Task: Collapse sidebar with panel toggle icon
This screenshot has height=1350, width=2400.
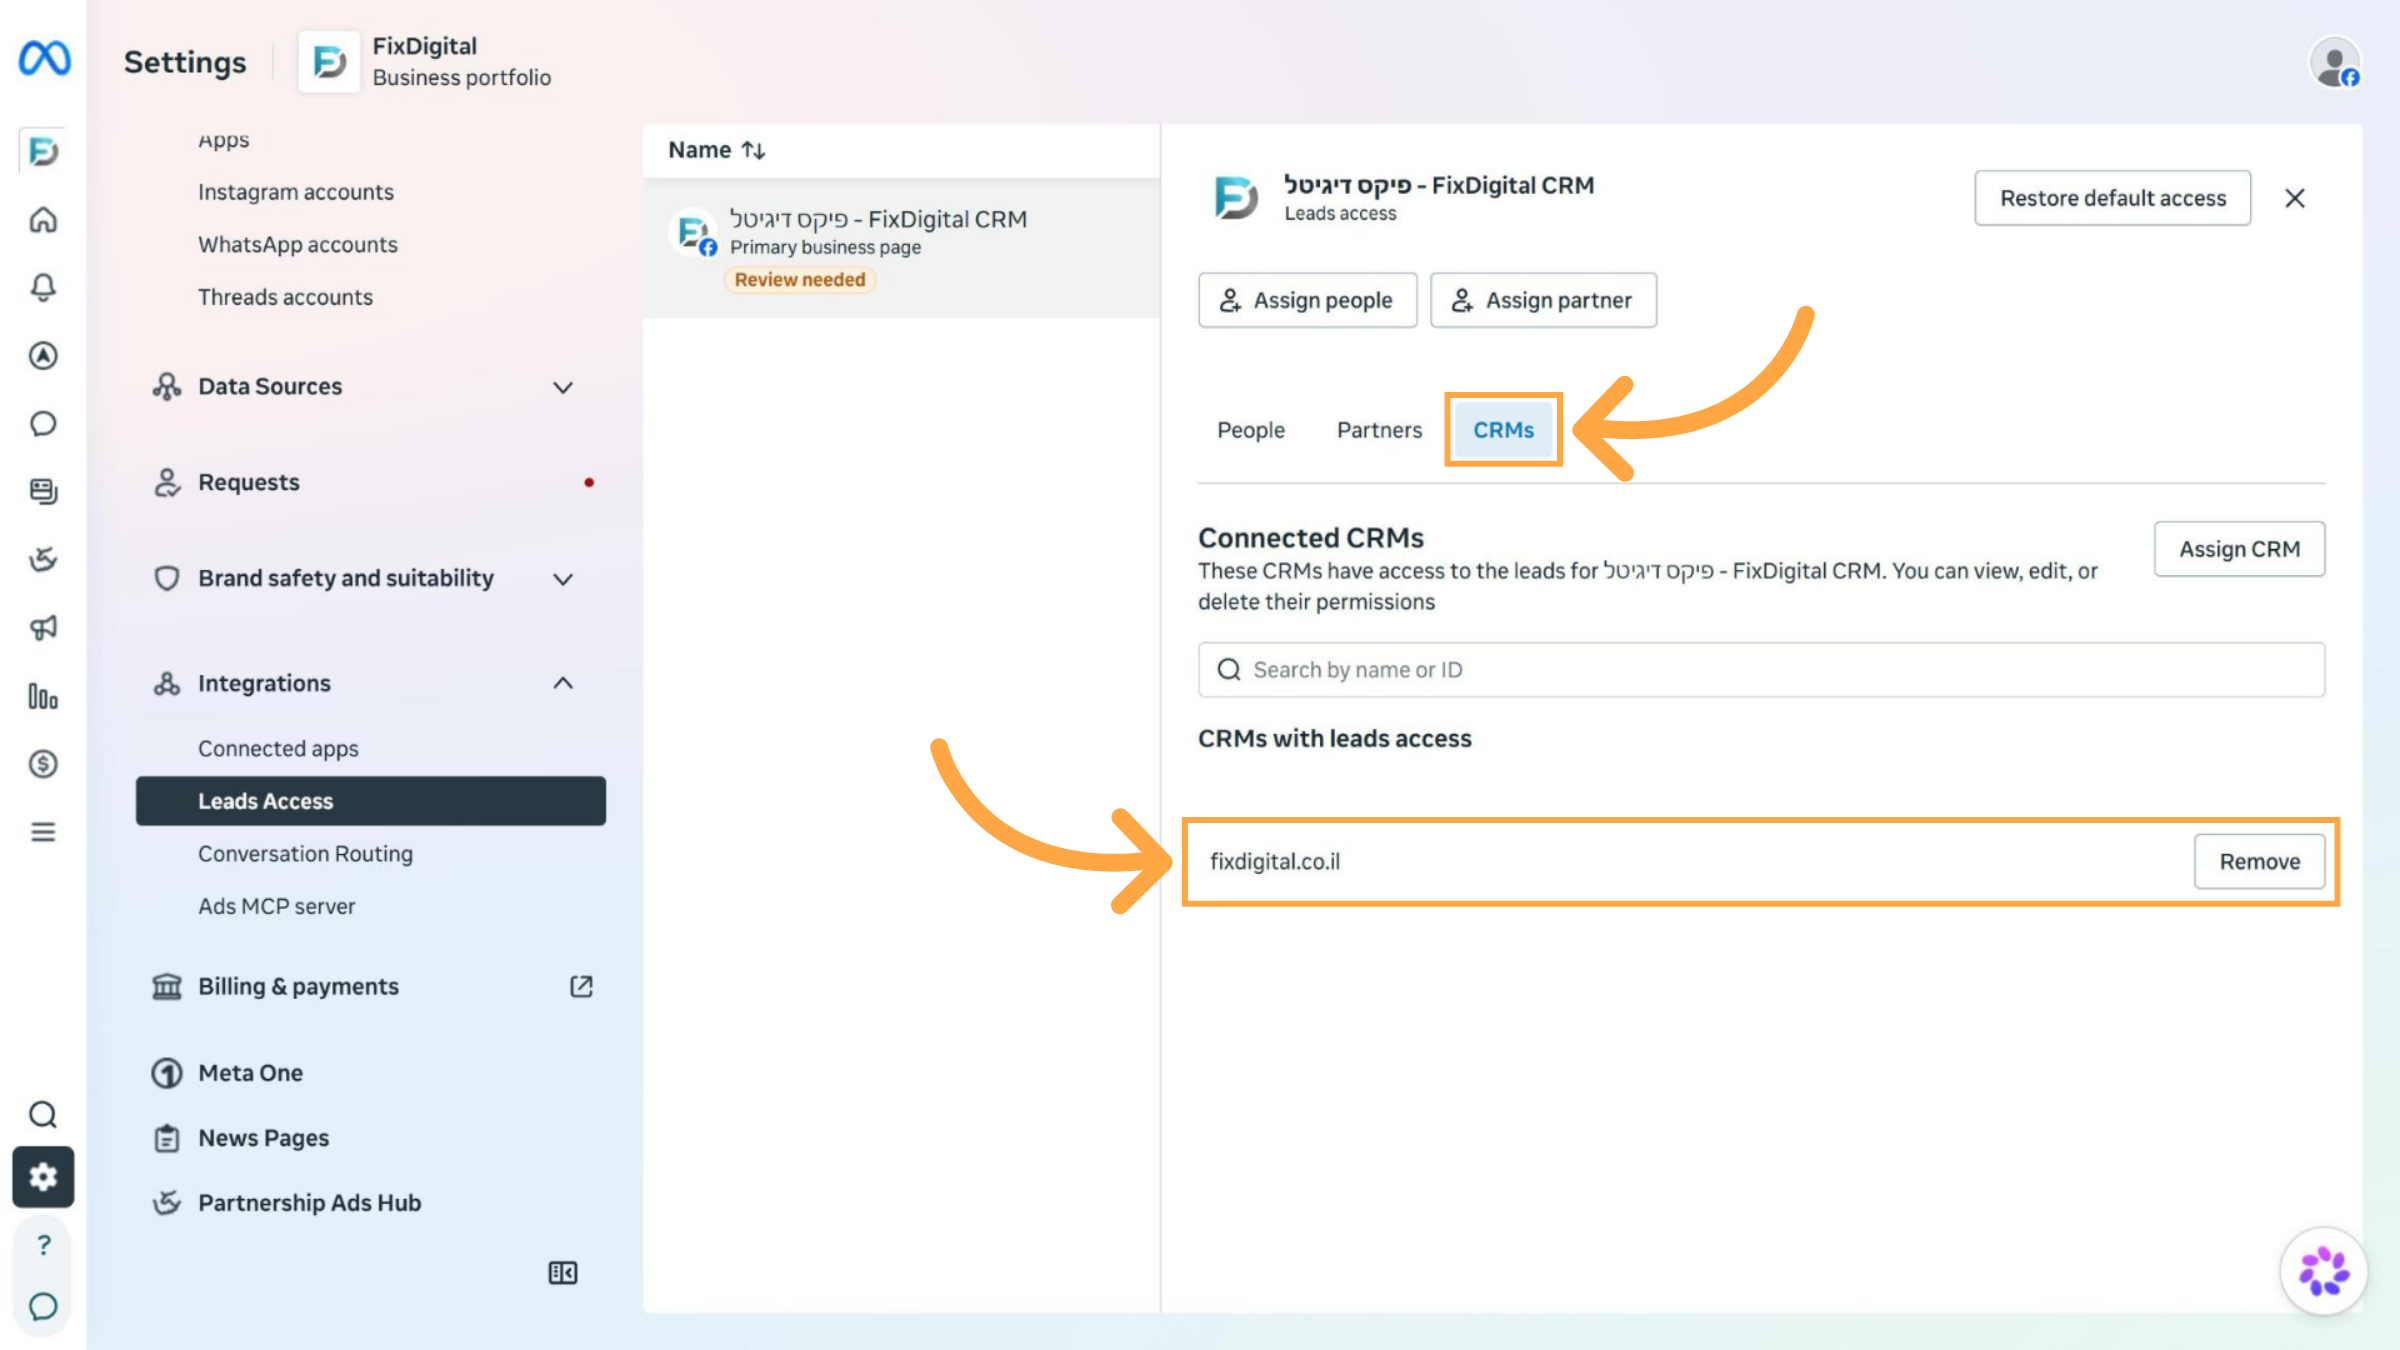Action: (563, 1273)
